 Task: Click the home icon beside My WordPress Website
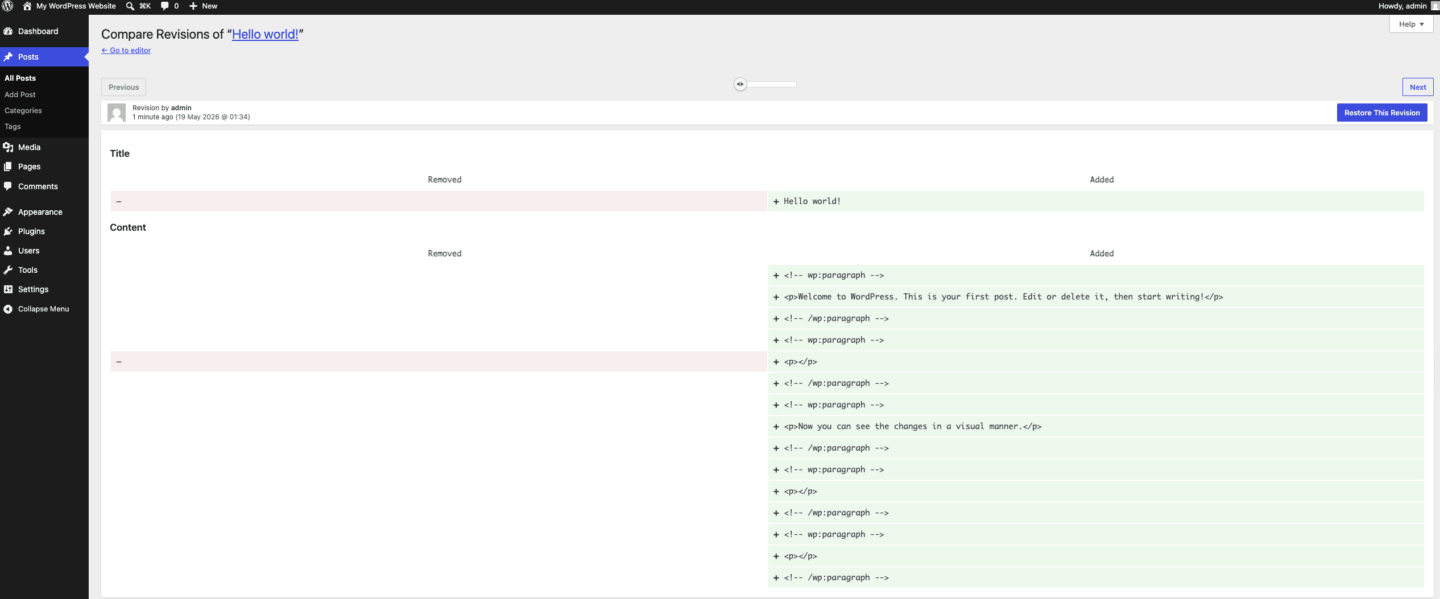28,6
